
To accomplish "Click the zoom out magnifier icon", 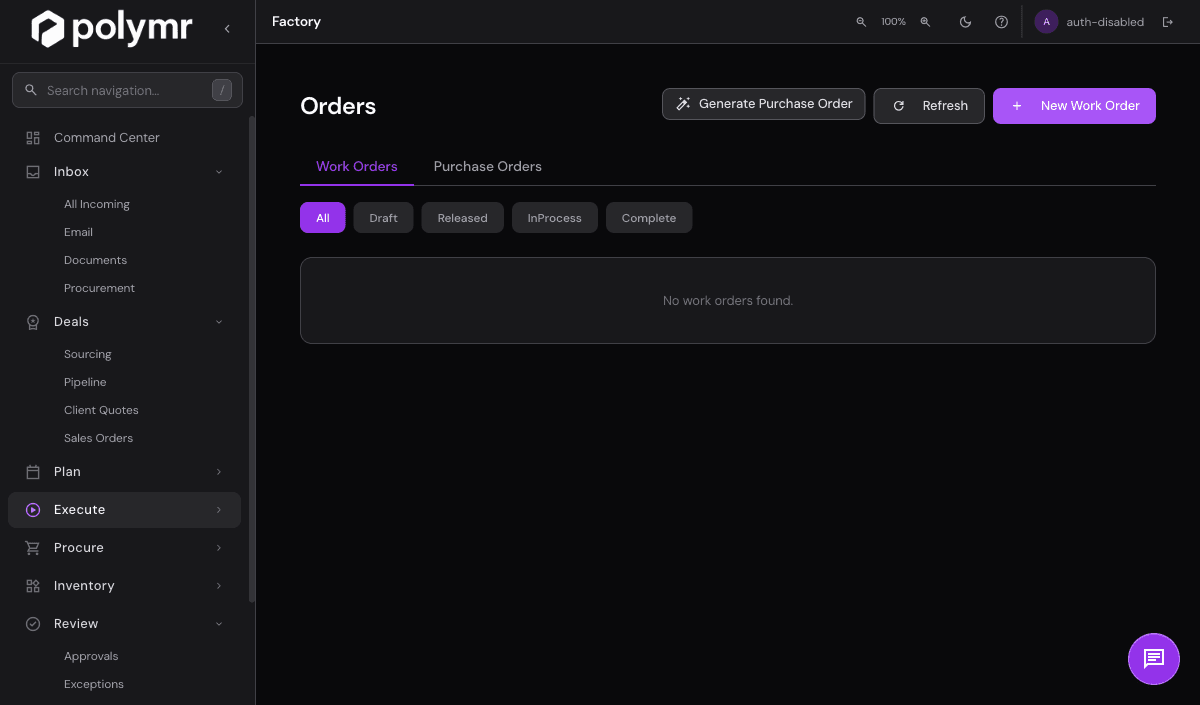I will [x=861, y=22].
